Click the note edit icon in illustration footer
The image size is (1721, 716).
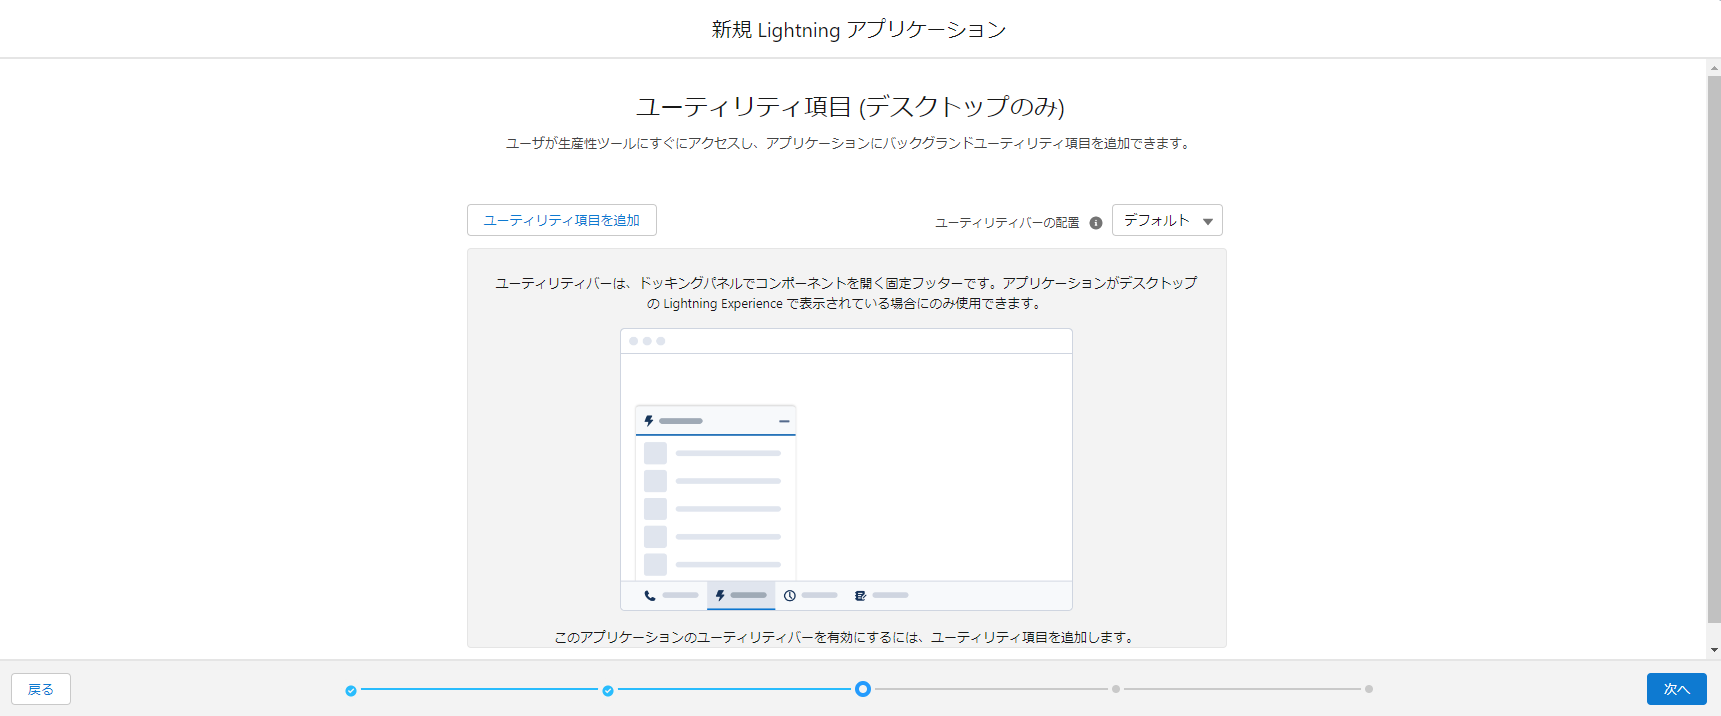860,595
